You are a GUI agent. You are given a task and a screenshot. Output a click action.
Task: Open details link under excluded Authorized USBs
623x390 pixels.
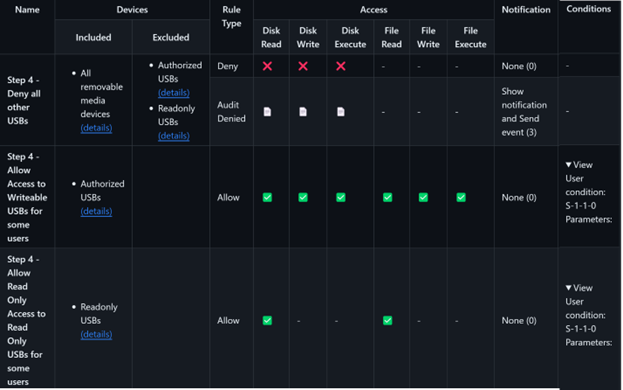(x=174, y=93)
